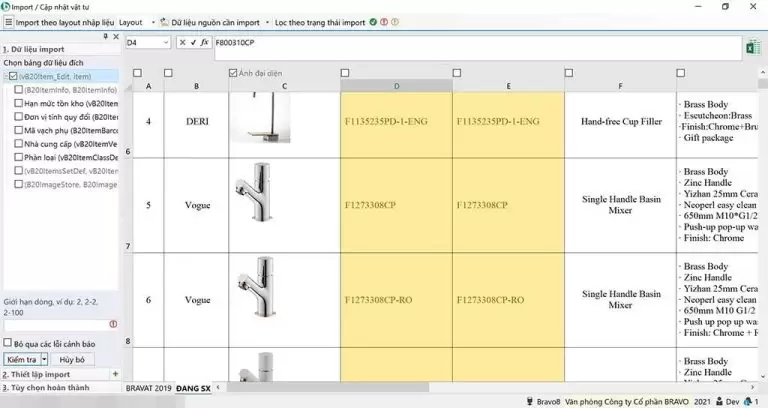This screenshot has height=408, width=768.
Task: Click the yellow cell F1273308CP in column D
Action: (x=396, y=205)
